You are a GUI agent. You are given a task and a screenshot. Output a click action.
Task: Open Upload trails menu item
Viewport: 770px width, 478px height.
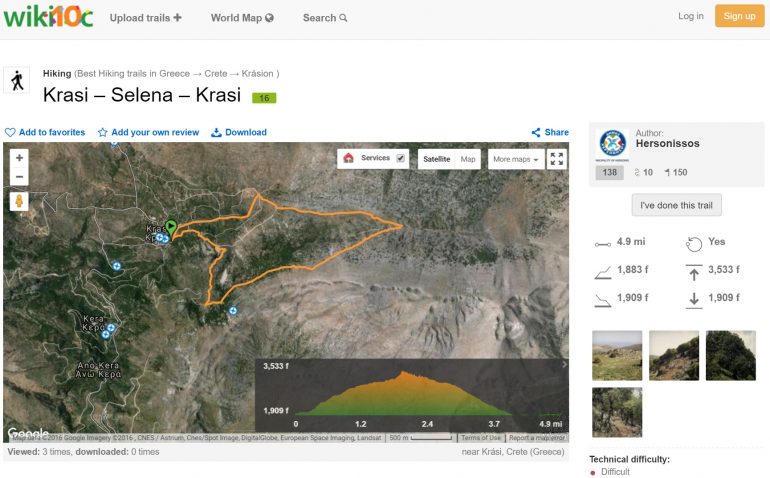(x=145, y=17)
